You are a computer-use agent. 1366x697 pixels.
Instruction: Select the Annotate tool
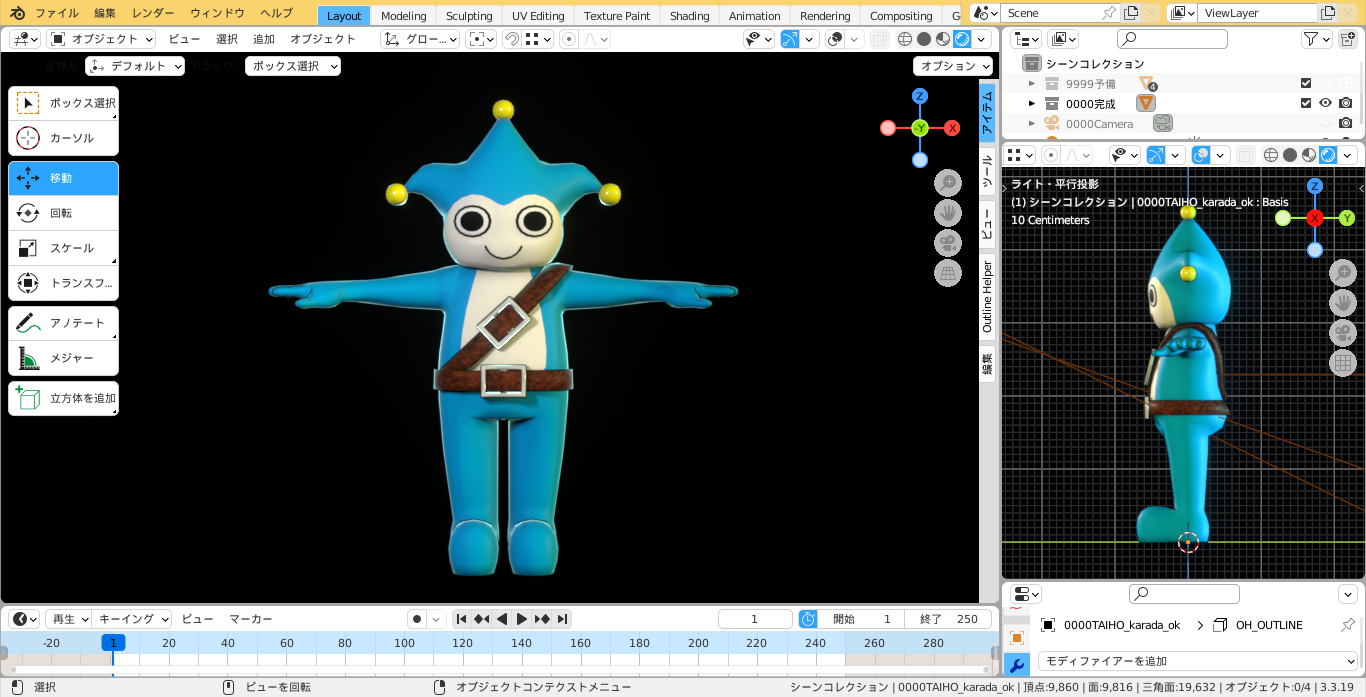tap(63, 323)
